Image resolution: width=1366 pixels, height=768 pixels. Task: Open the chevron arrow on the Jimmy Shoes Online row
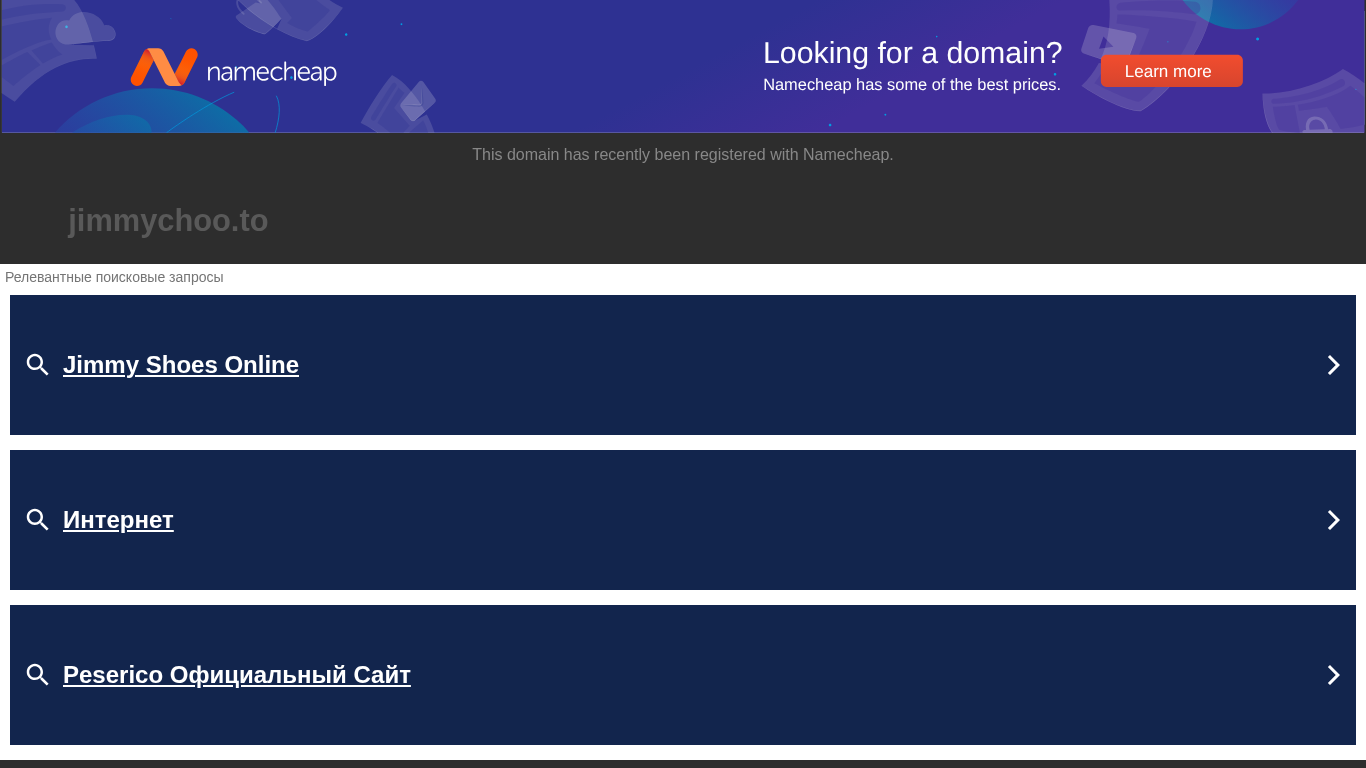tap(1333, 365)
